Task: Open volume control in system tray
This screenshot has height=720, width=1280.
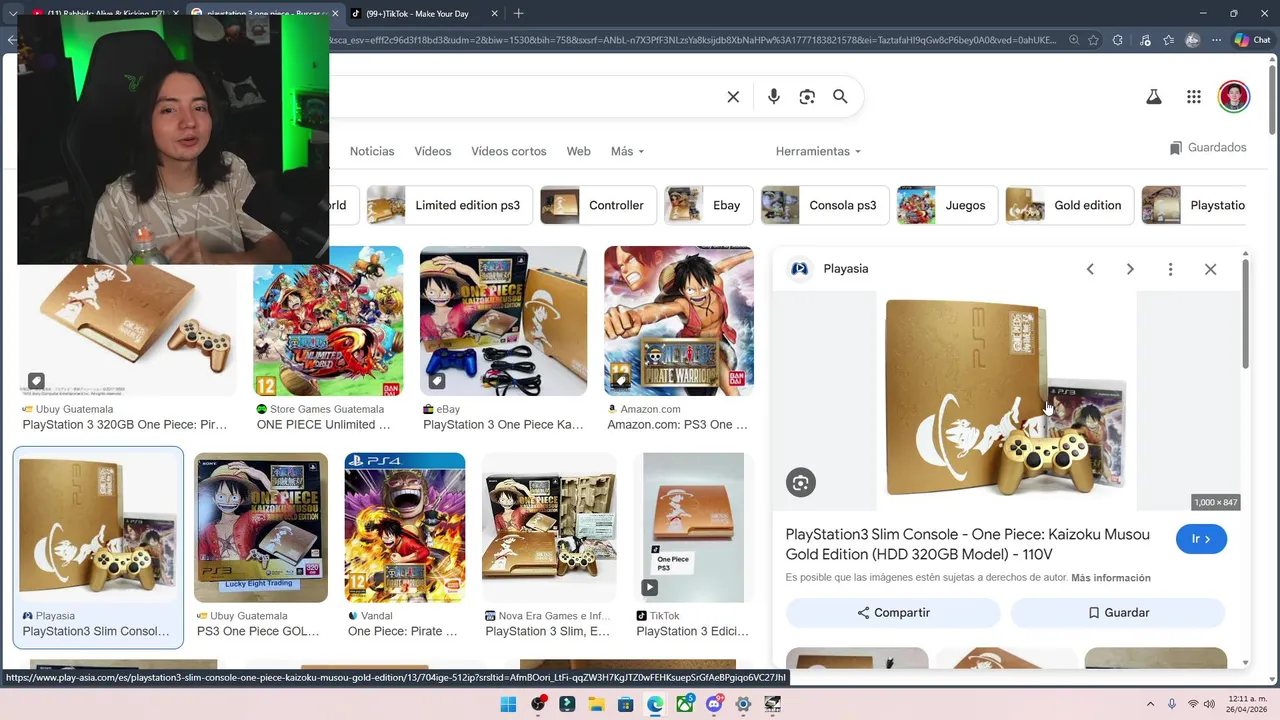Action: [x=1209, y=705]
